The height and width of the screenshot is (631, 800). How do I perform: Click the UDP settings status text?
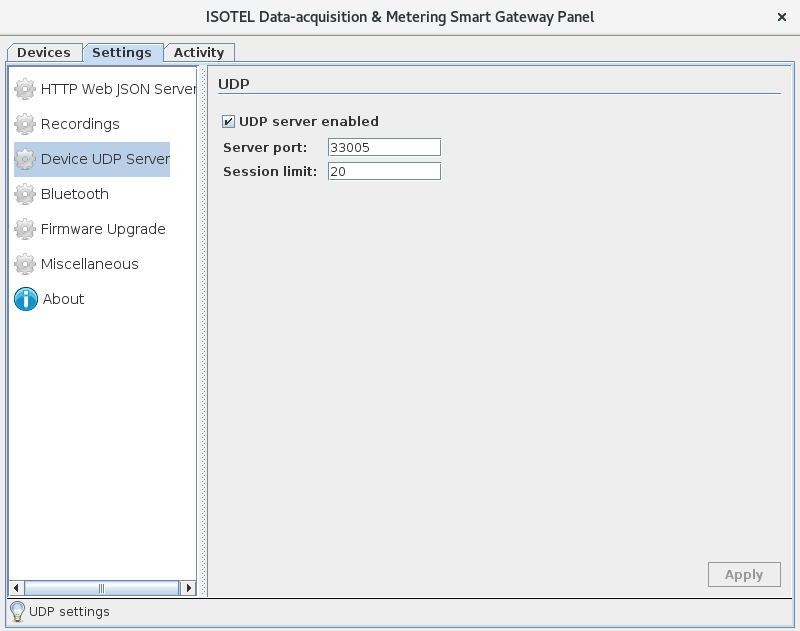[69, 611]
